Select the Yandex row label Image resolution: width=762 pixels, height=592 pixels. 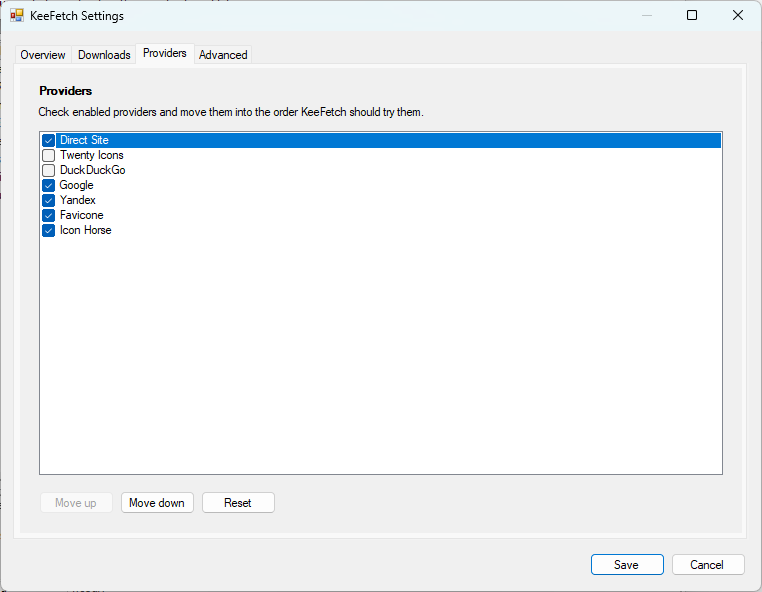tap(78, 200)
